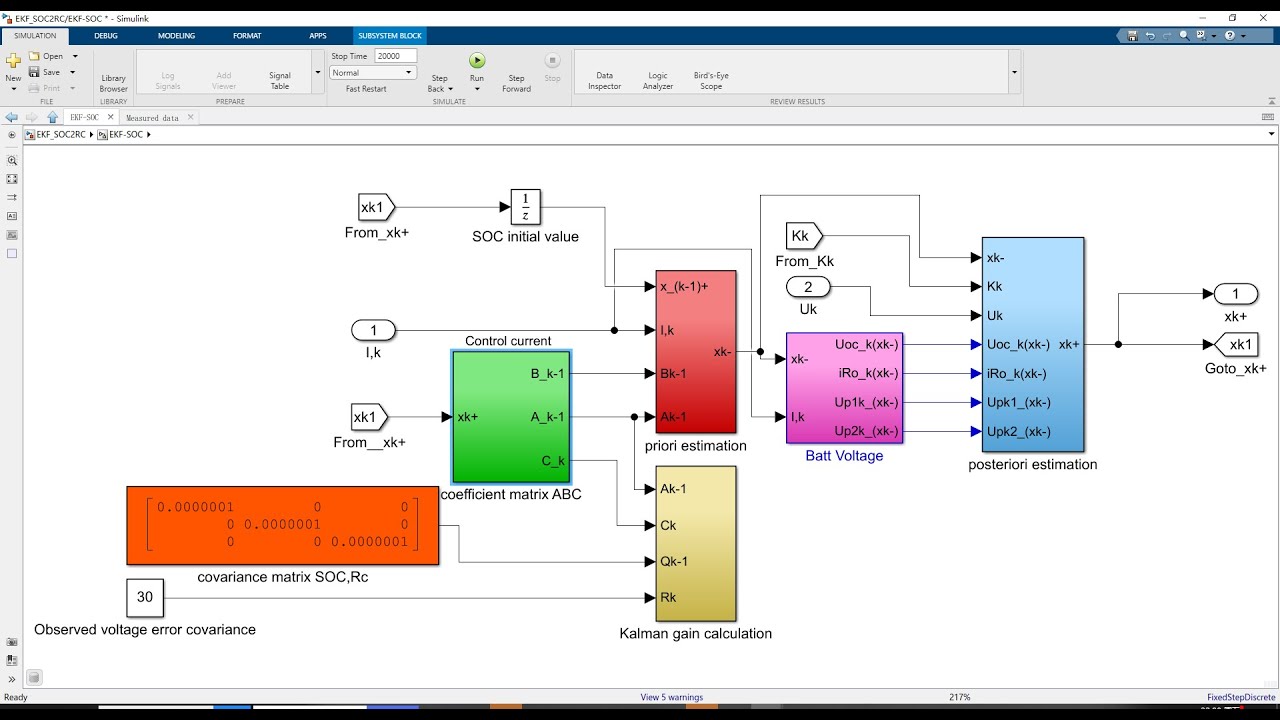Click the Ready status text
Viewport: 1280px width, 720px height.
[16, 697]
